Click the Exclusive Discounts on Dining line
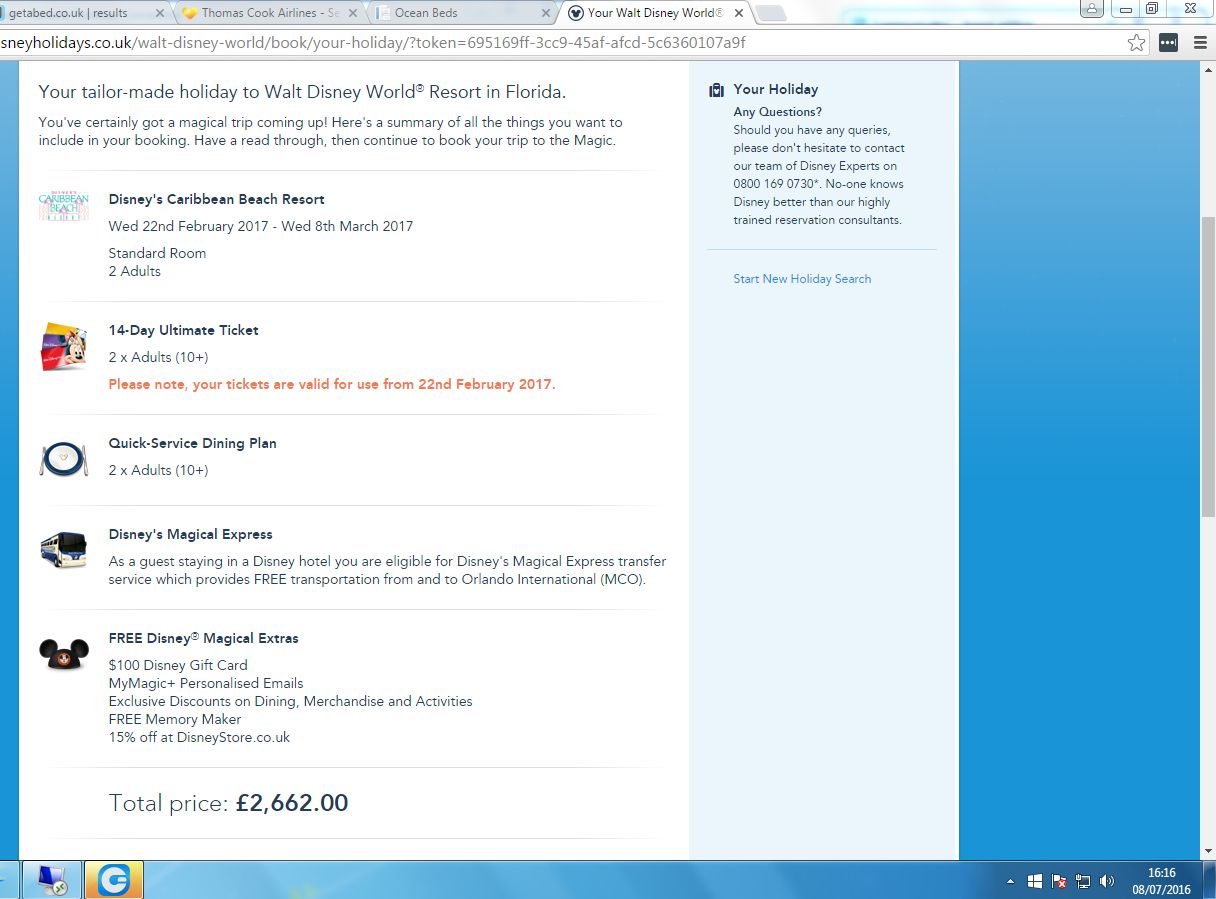 click(x=290, y=701)
